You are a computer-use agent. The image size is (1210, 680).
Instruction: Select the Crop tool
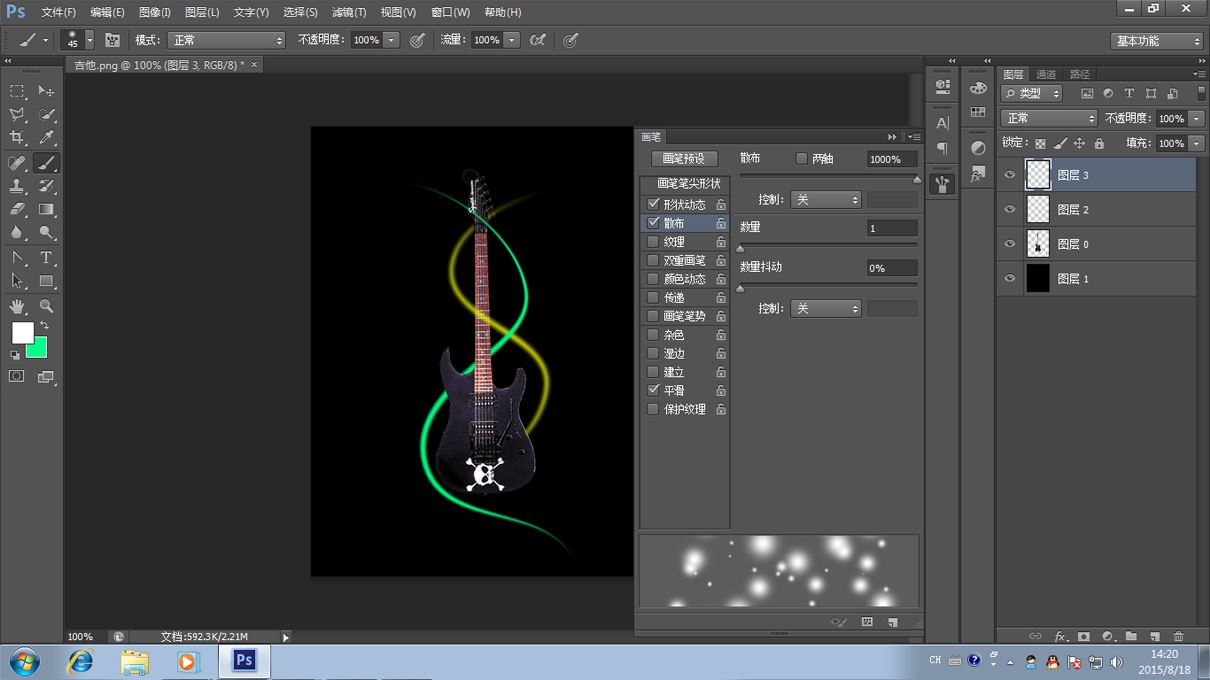(x=17, y=138)
